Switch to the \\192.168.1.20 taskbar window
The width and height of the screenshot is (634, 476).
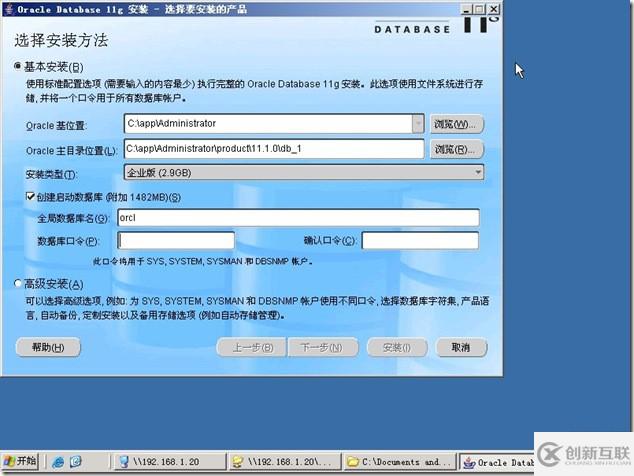(169, 461)
